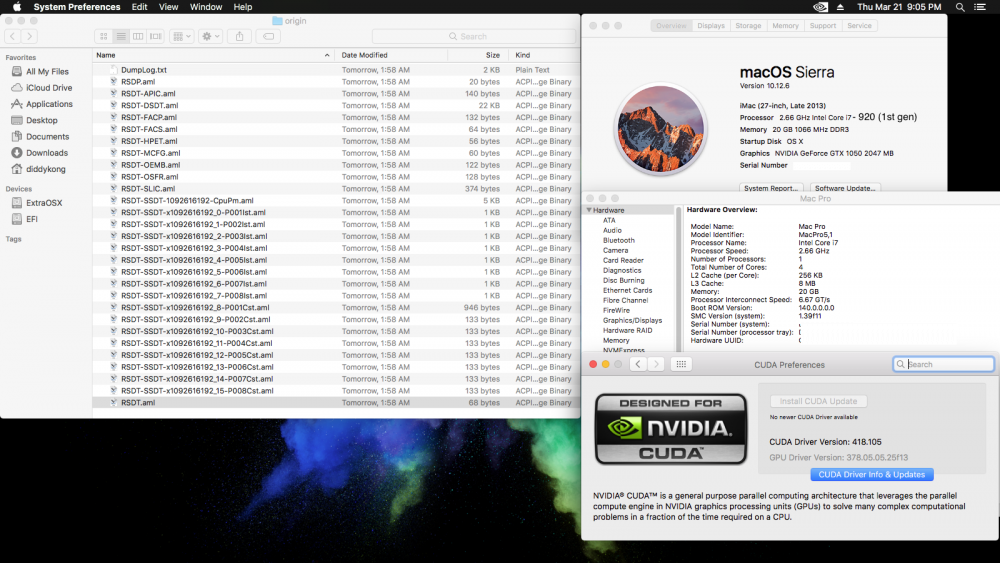
Task: Click the Software Update button
Action: pyautogui.click(x=845, y=188)
